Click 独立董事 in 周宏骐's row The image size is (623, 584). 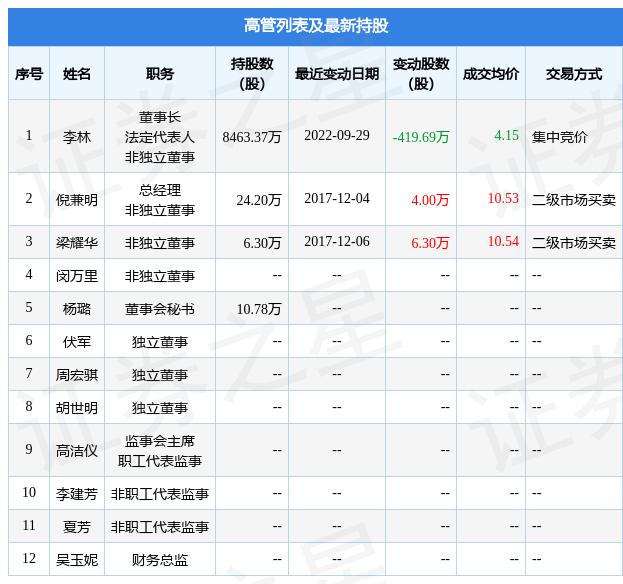[160, 375]
